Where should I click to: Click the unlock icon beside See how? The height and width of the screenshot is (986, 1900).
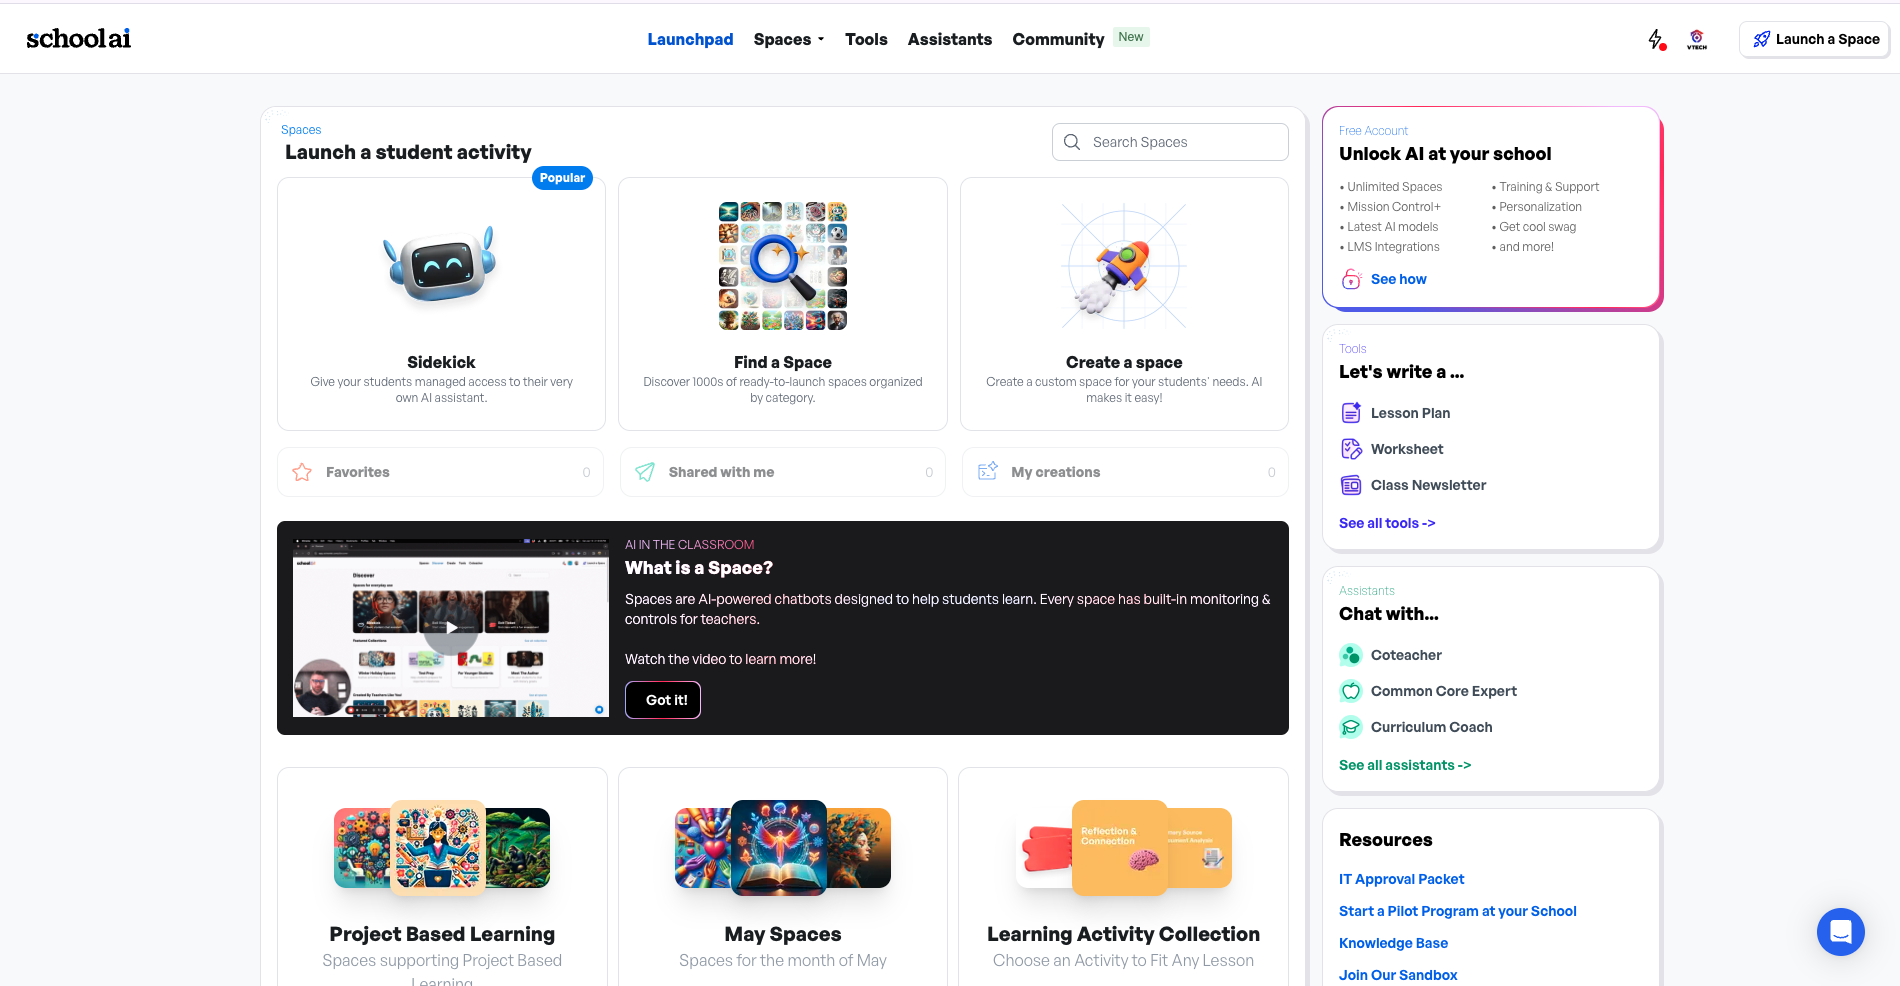click(1351, 279)
